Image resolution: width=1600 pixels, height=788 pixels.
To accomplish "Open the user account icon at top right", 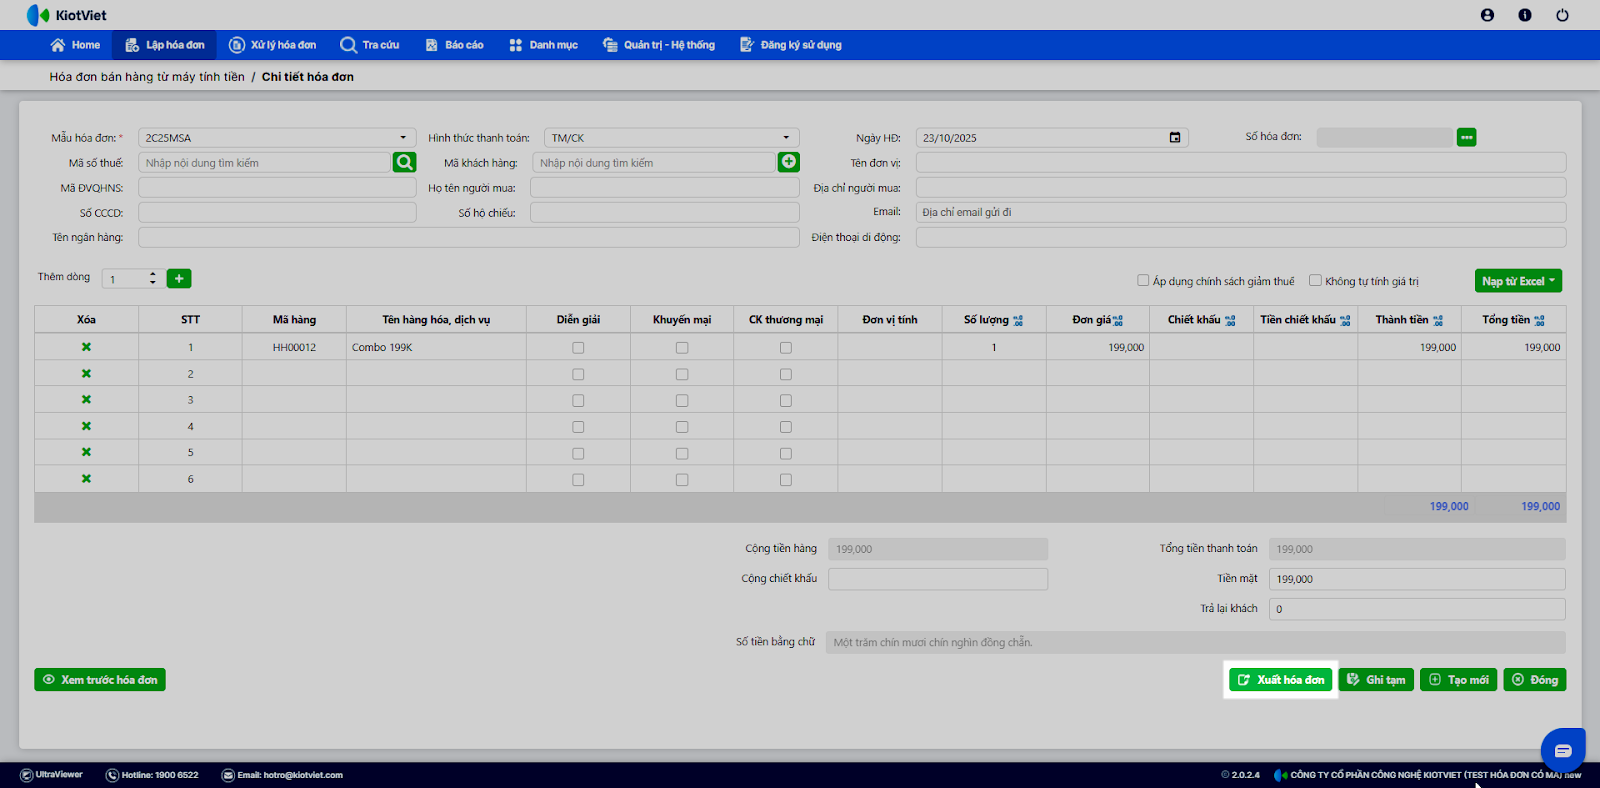I will click(1487, 15).
